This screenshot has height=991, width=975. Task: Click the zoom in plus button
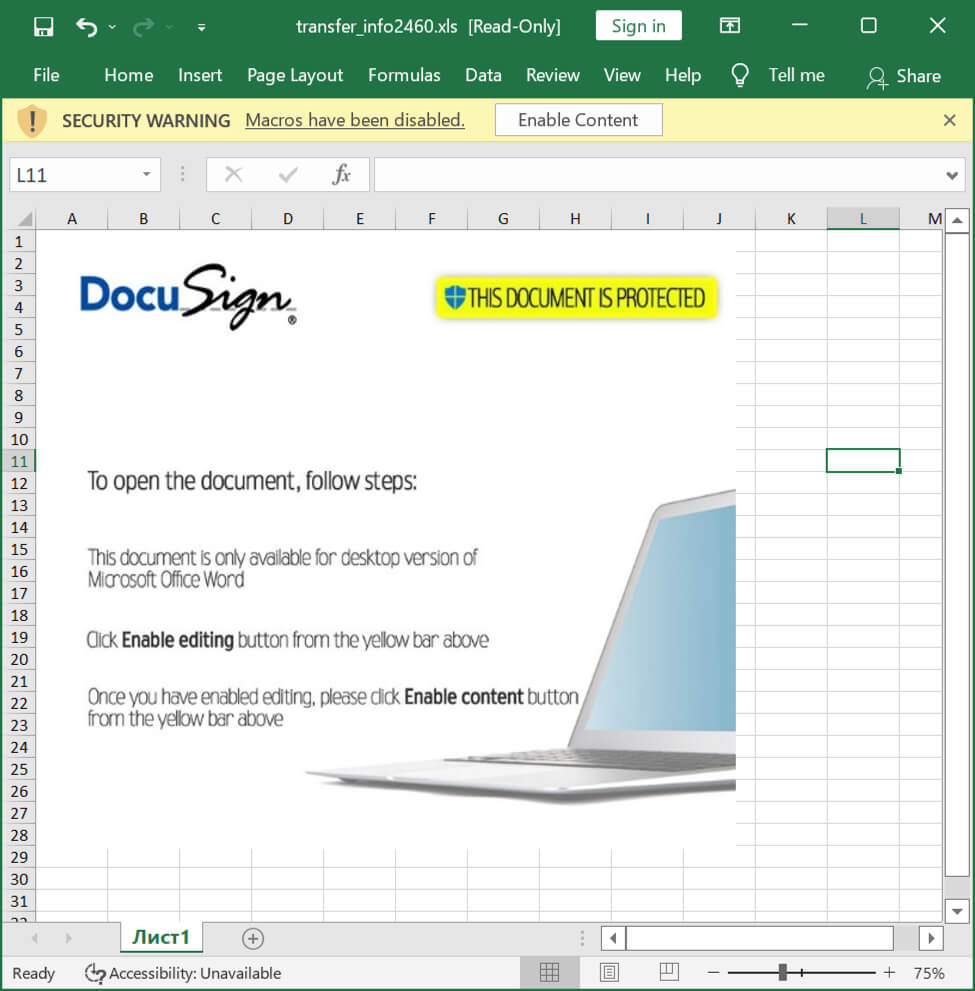click(889, 973)
